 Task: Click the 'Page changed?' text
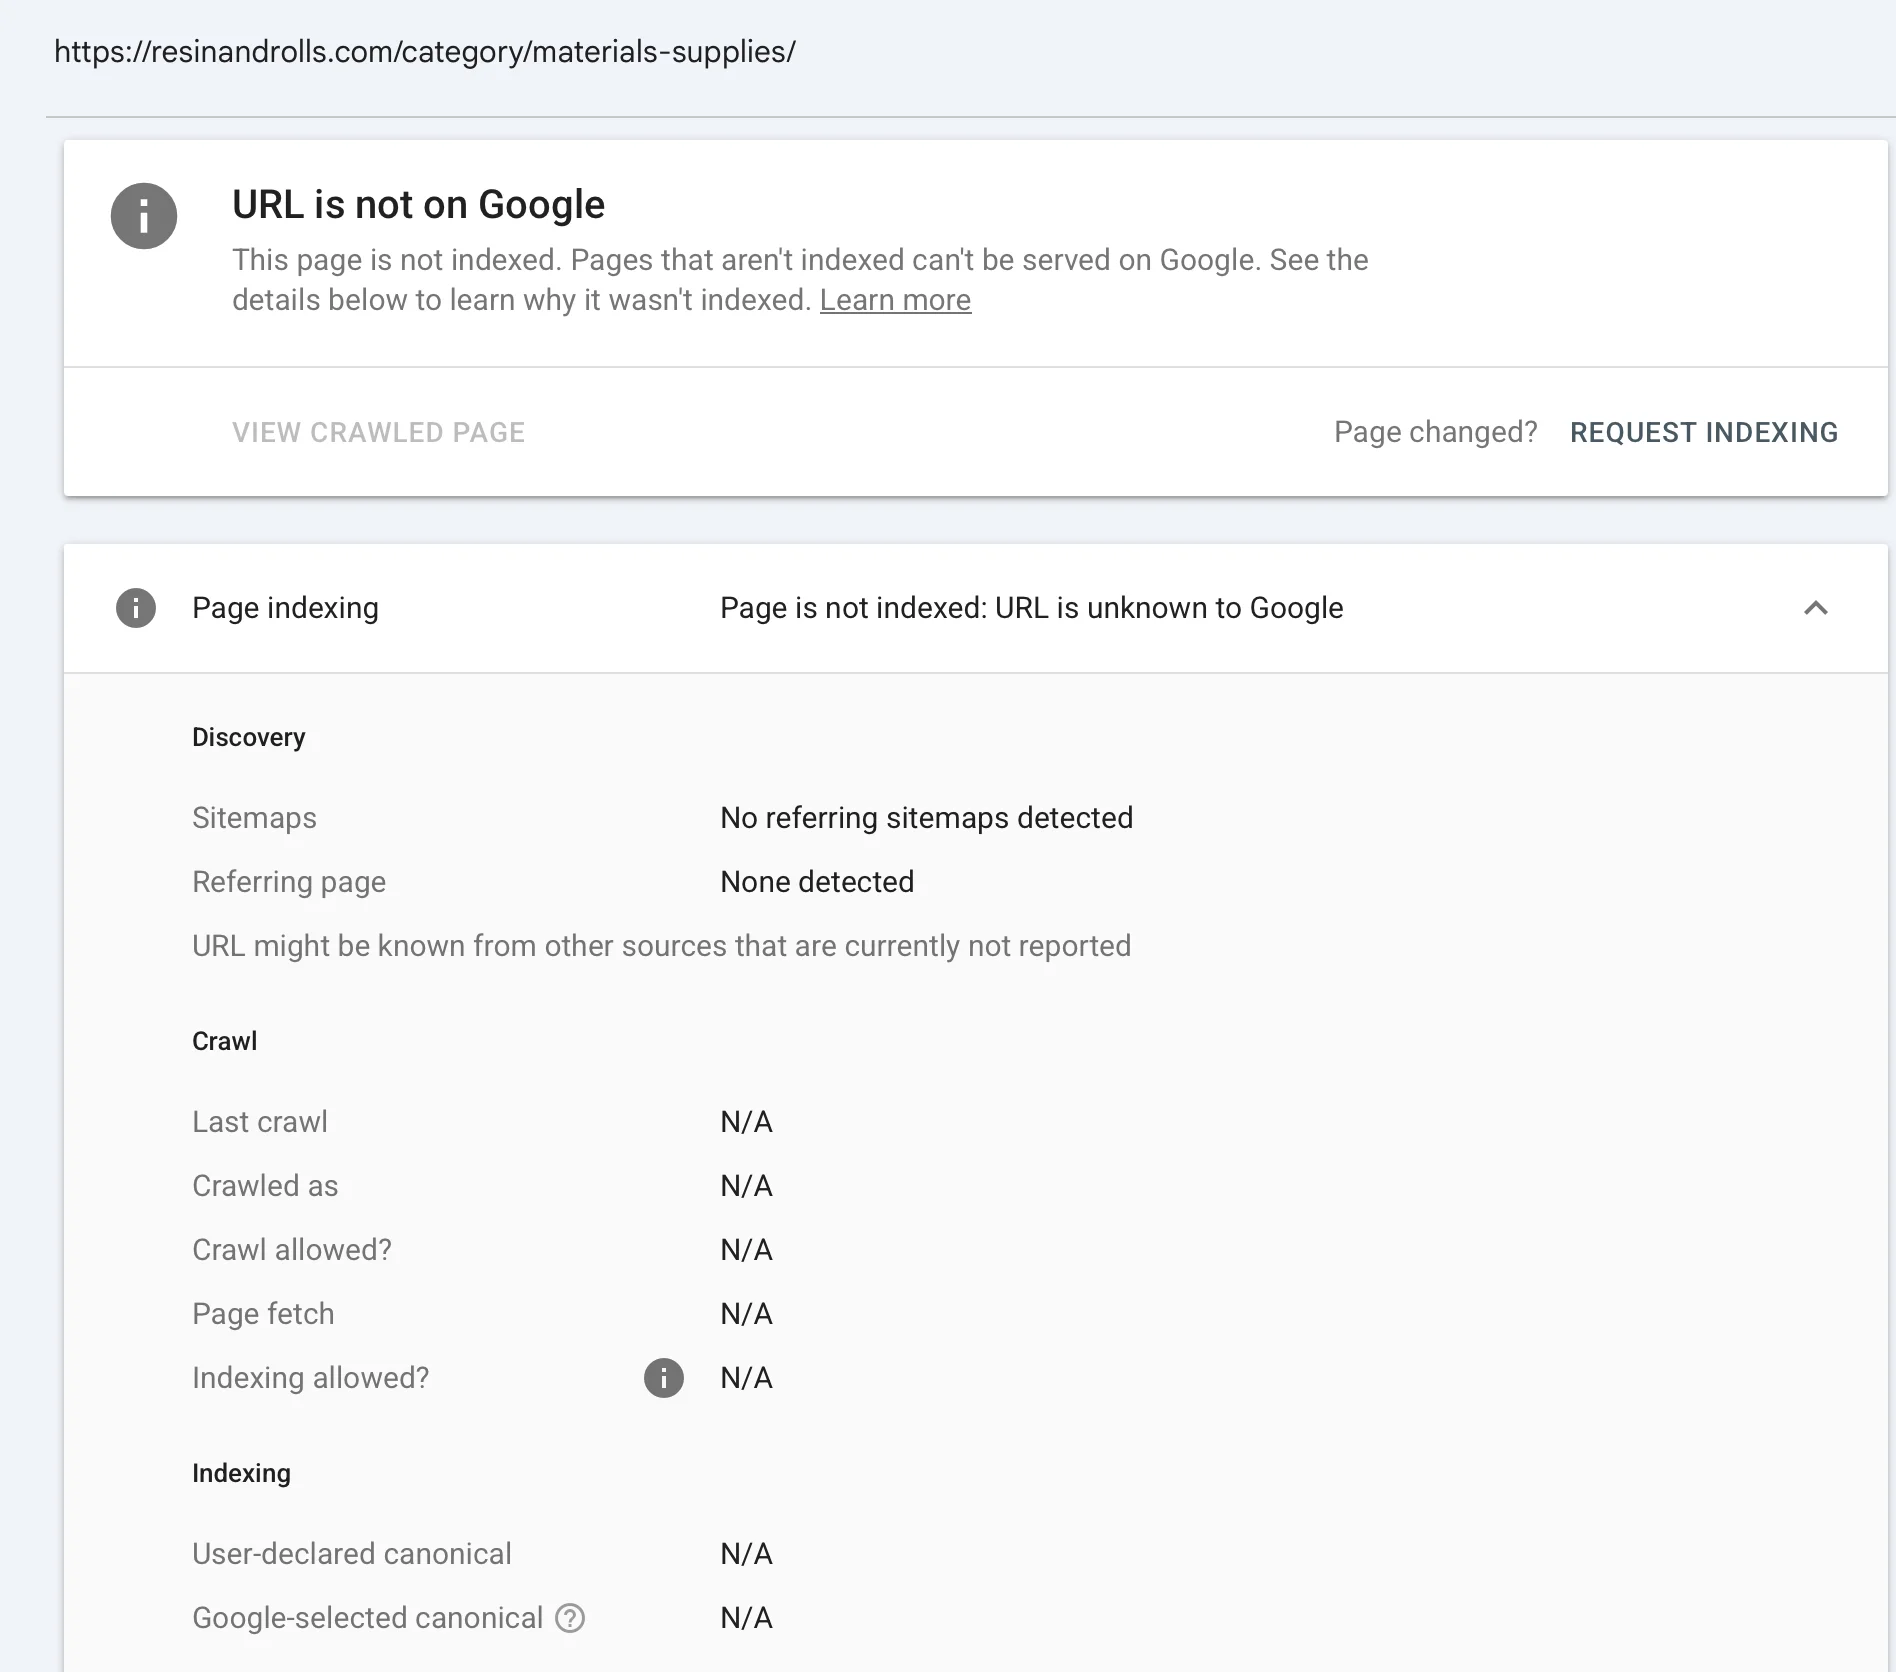point(1436,432)
